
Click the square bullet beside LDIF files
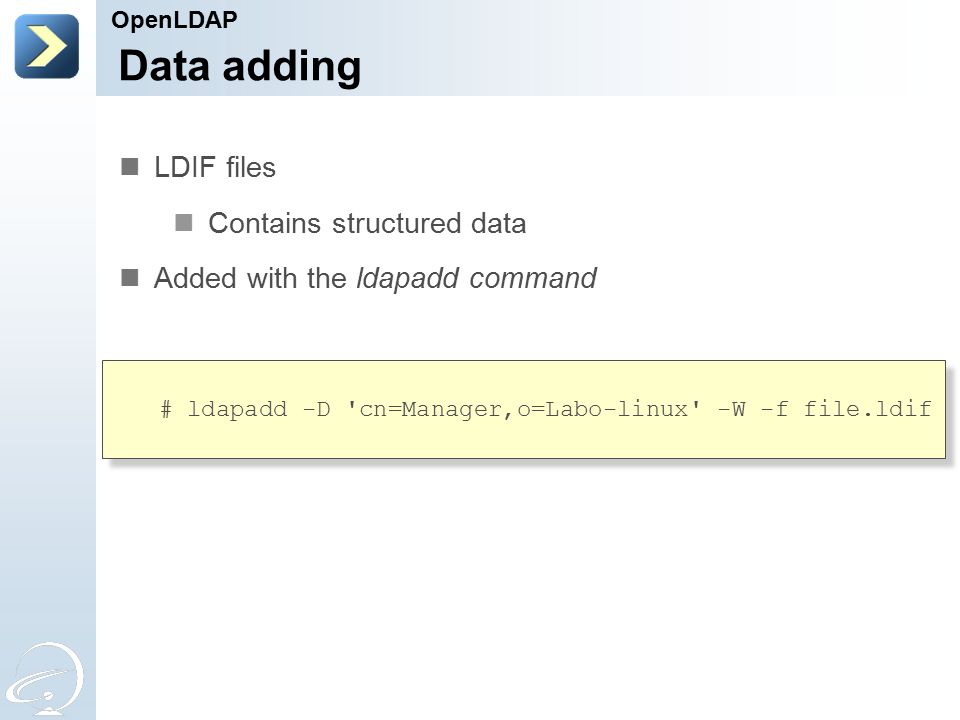(130, 167)
